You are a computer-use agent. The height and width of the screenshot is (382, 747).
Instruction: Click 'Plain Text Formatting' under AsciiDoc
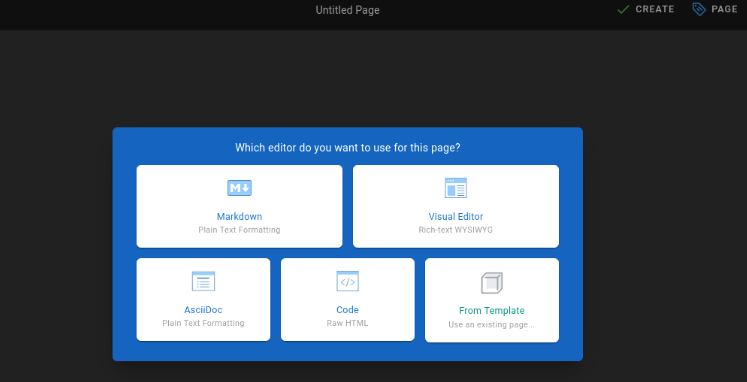203,323
